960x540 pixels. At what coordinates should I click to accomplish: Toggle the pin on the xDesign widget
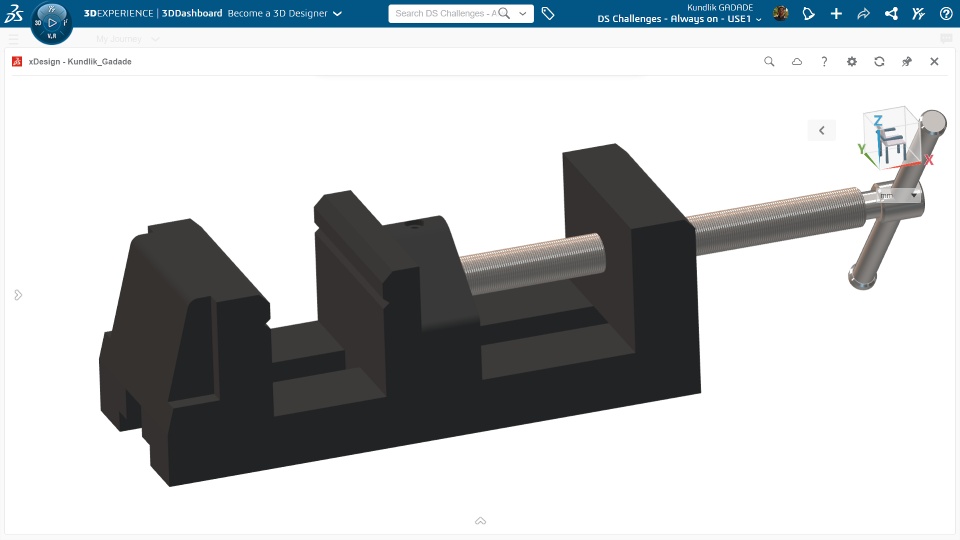907,61
